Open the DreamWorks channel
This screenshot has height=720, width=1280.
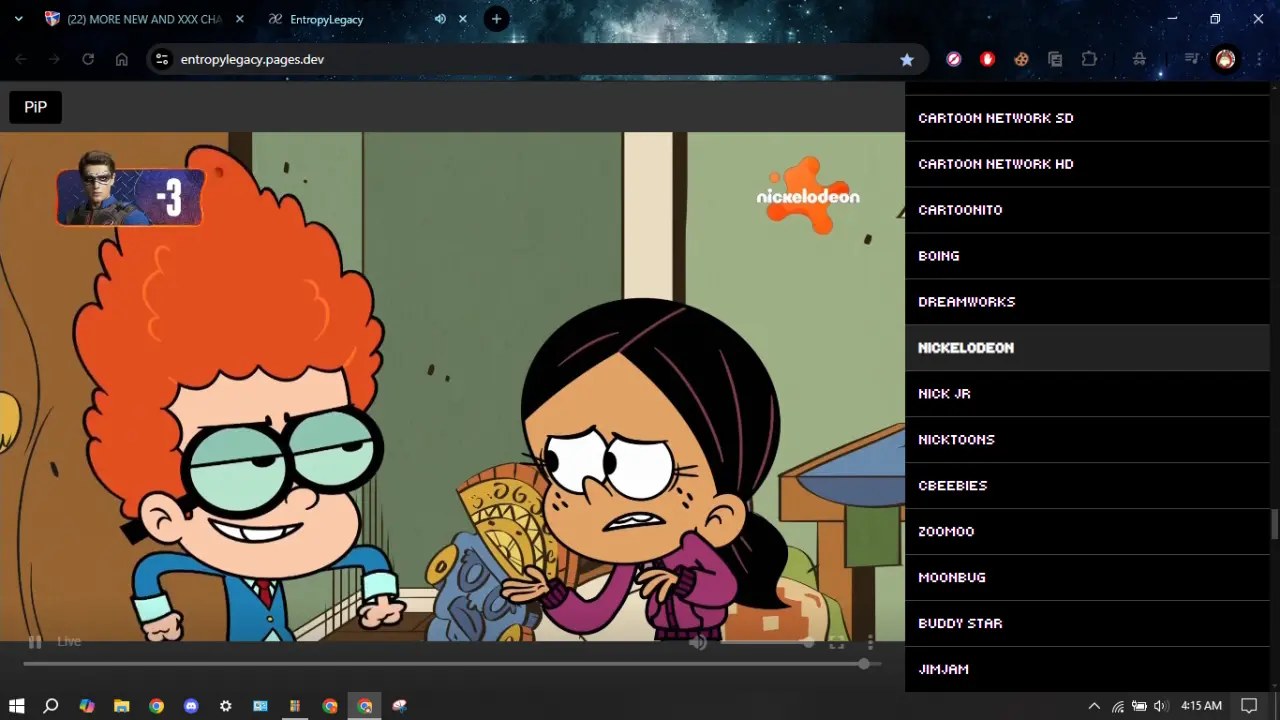coord(1087,302)
